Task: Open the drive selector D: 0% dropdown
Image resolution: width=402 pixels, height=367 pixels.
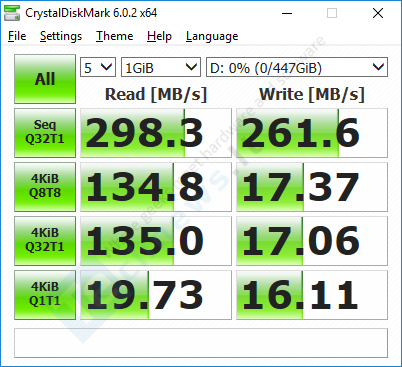Action: (297, 67)
